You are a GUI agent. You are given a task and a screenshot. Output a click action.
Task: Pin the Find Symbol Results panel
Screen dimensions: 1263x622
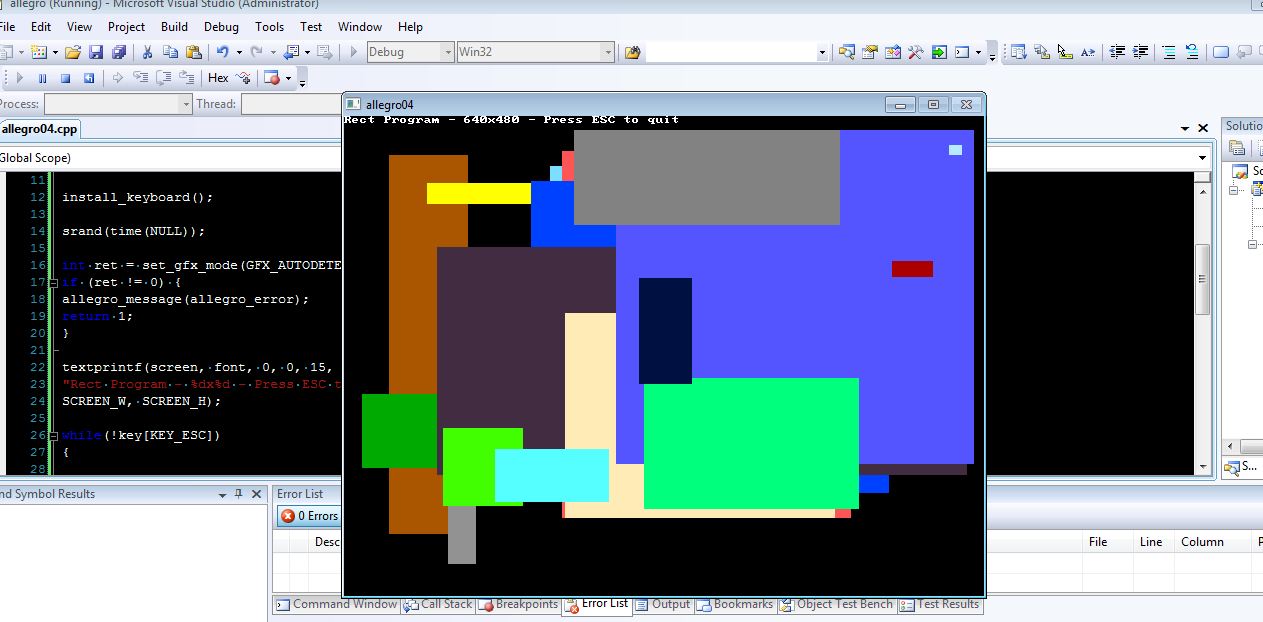point(239,493)
